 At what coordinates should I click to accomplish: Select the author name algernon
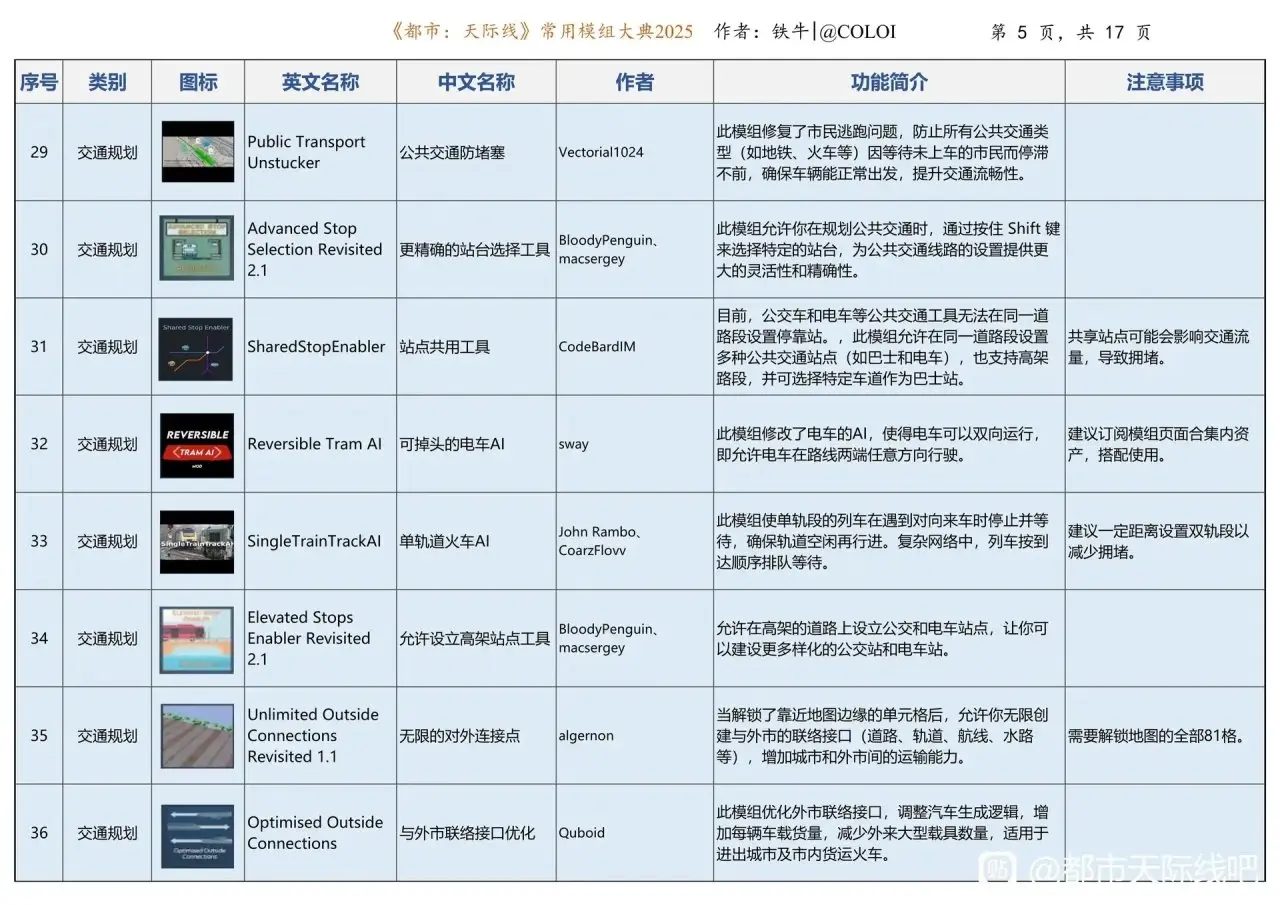(586, 736)
